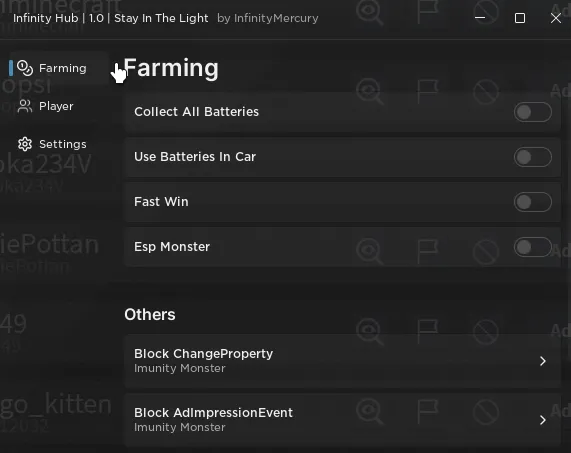
Task: Close the Infinity Hub window
Action: point(556,18)
